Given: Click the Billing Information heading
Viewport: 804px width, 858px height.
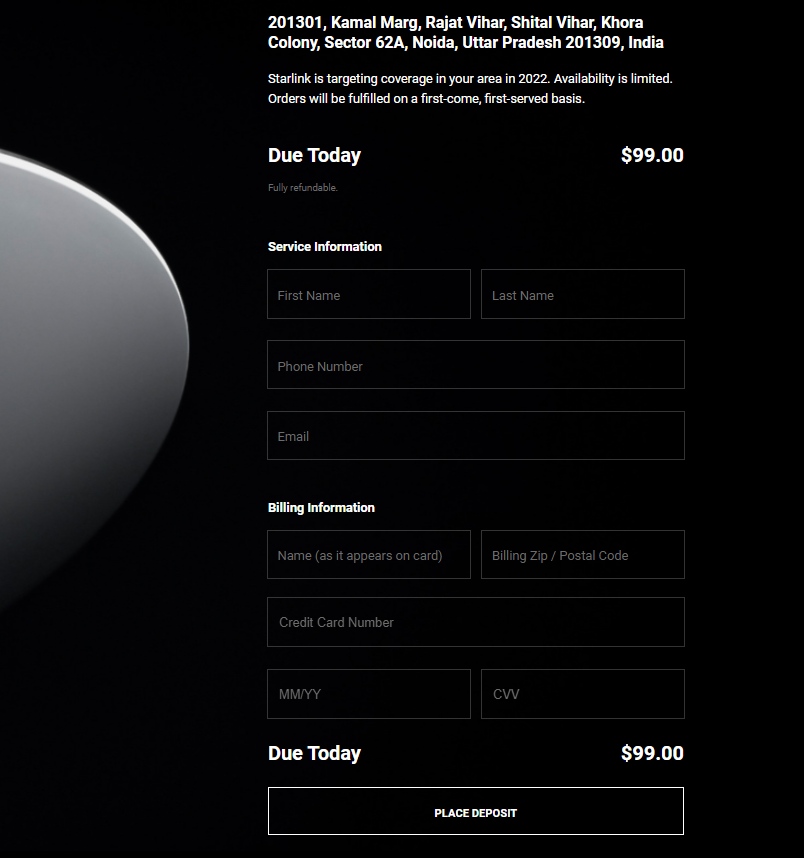Looking at the screenshot, I should 321,508.
